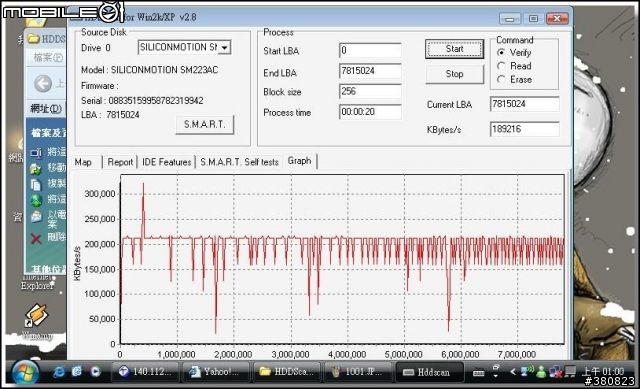Click the KBytes/s value field
The height and width of the screenshot is (389, 640).
(524, 129)
